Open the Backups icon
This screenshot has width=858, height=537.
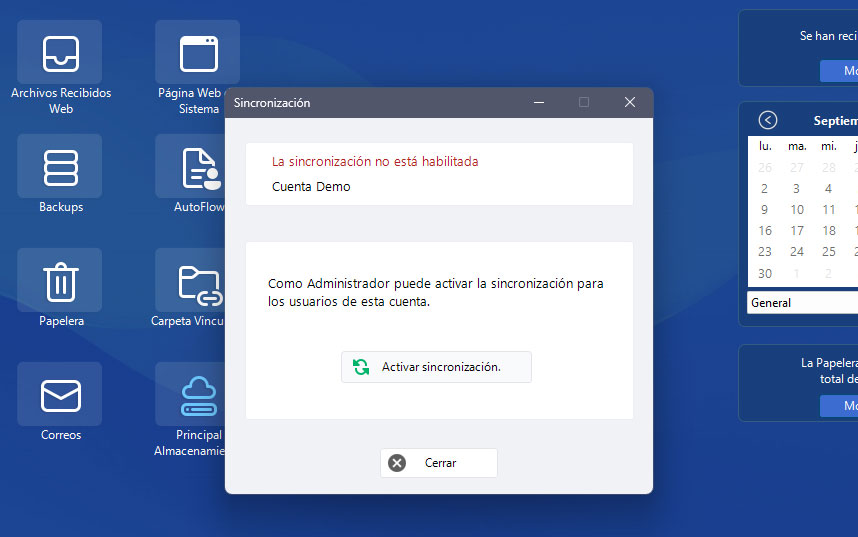tap(60, 166)
